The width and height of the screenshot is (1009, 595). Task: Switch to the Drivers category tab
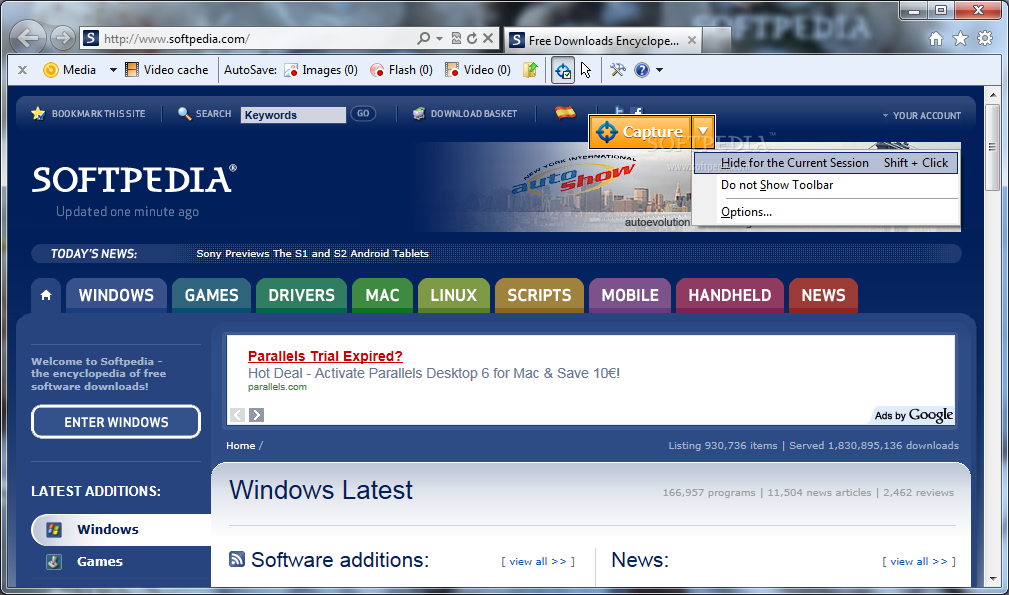[301, 295]
